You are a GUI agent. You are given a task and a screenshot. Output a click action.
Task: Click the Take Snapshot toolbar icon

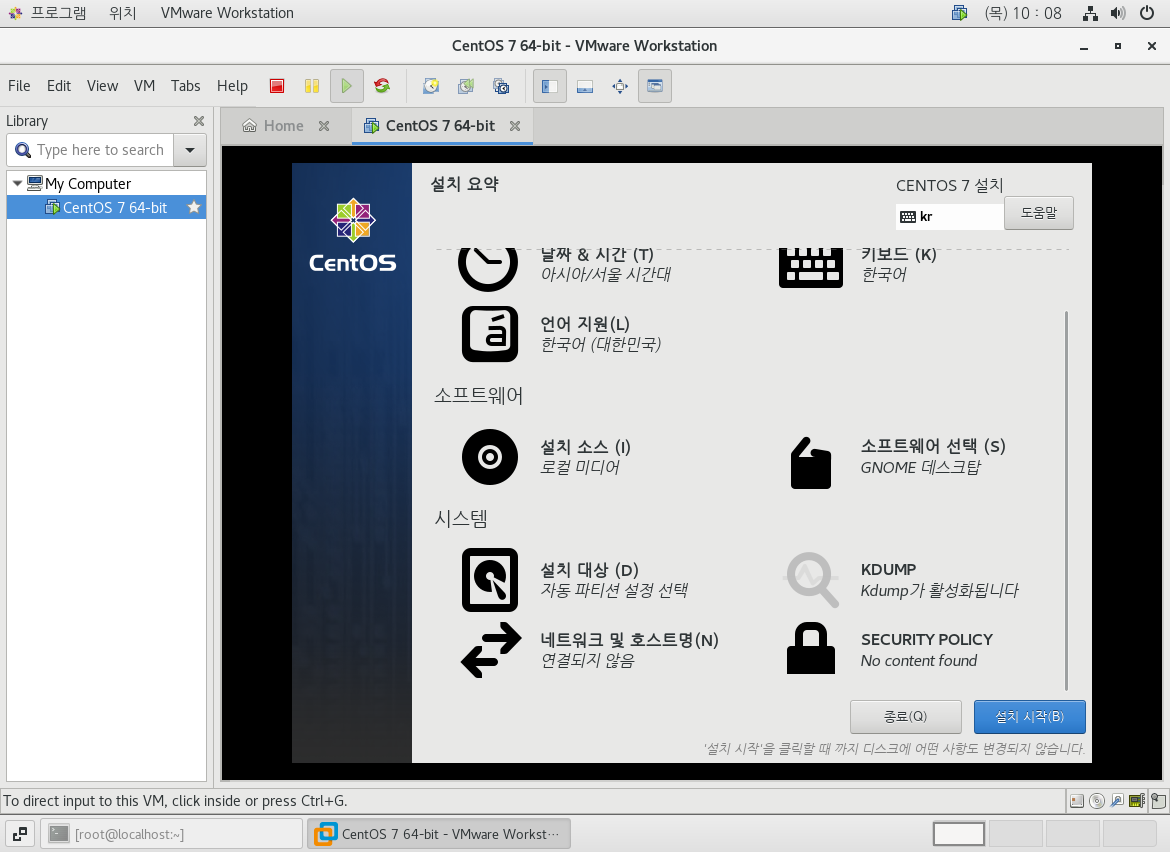[x=431, y=86]
